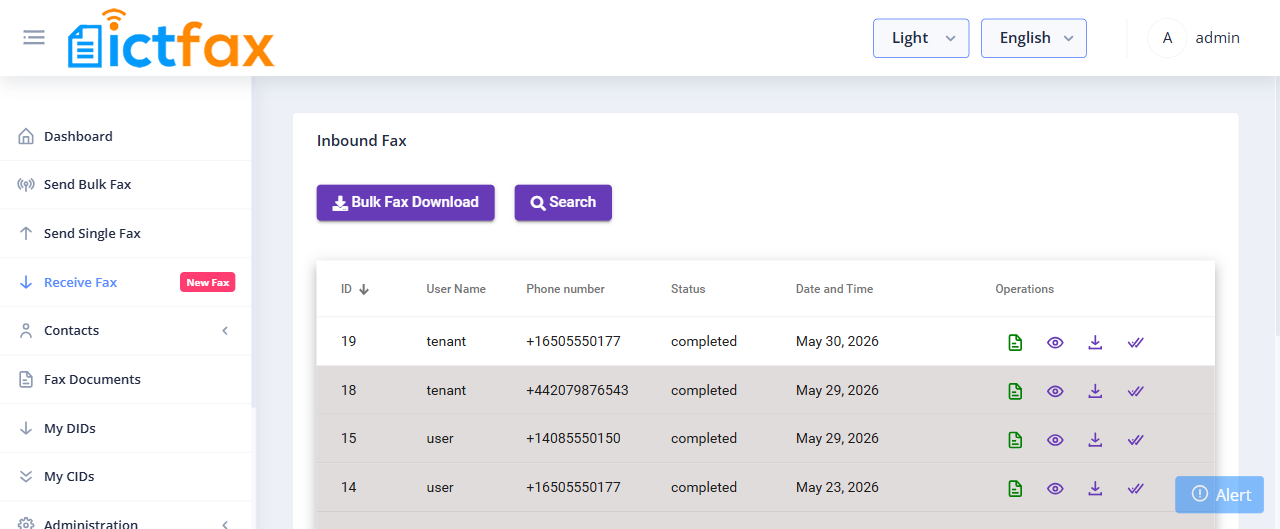
Task: Open document icon for fax 15
Action: coord(1015,440)
